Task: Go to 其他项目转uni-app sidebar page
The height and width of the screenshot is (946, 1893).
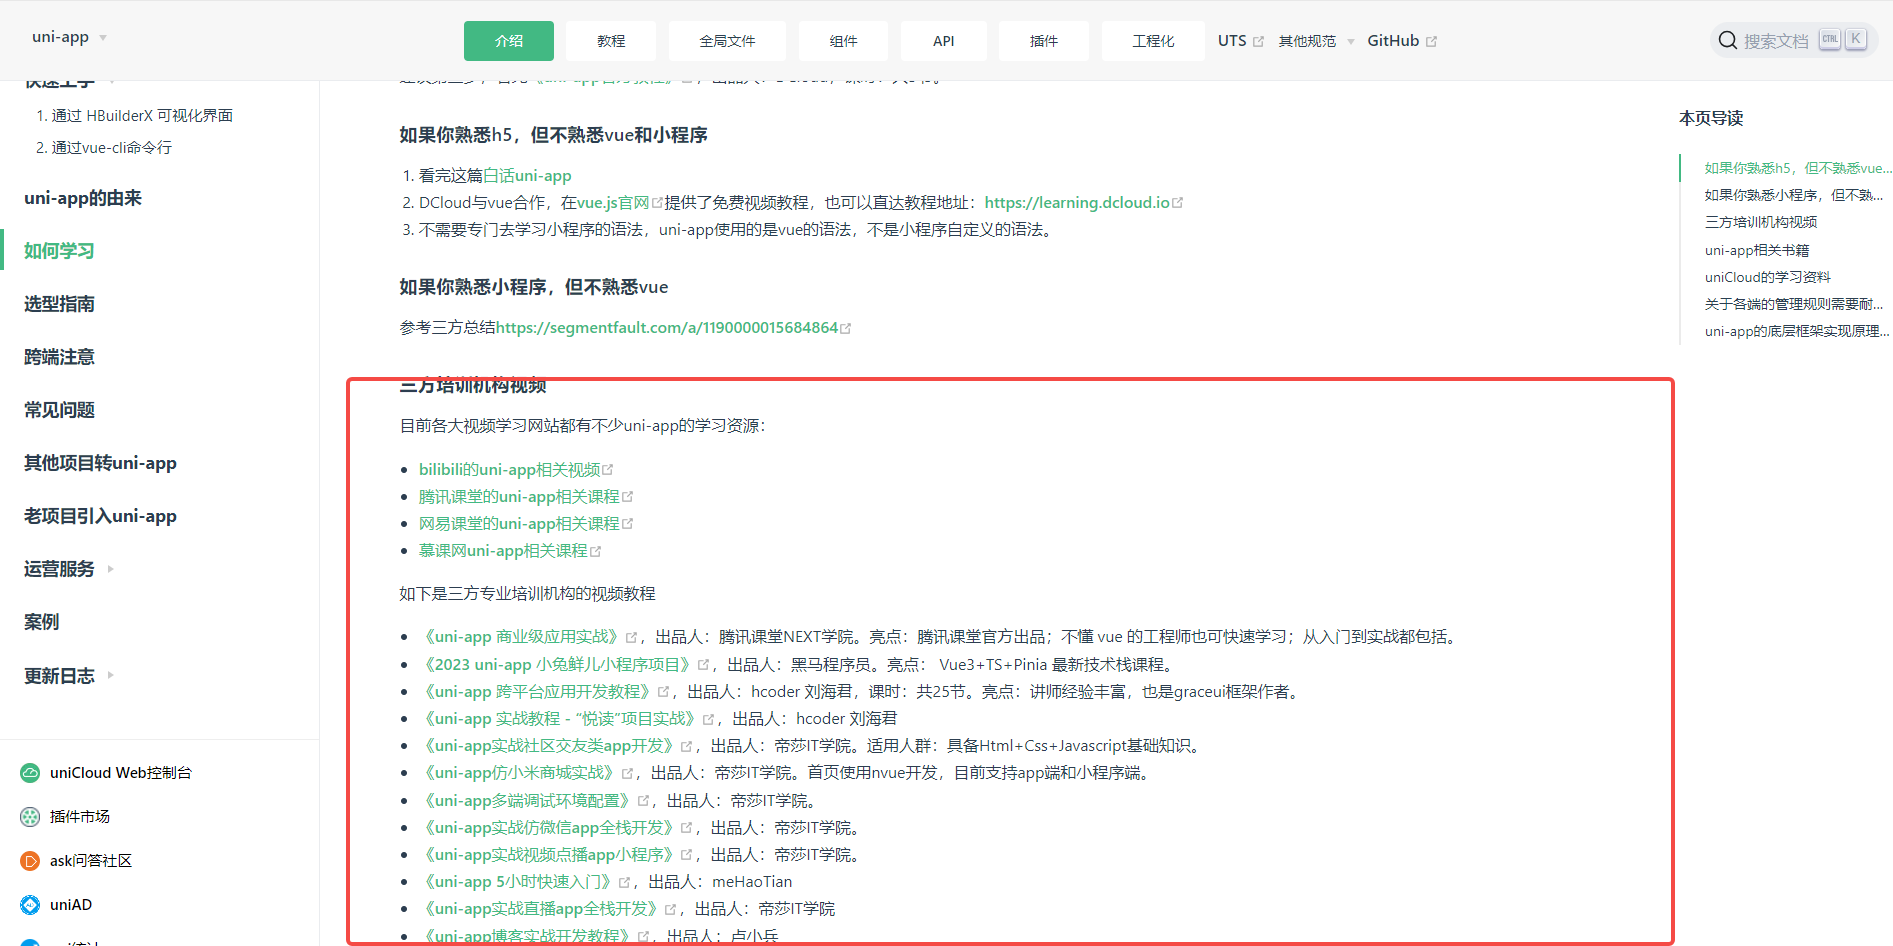Action: coord(100,463)
